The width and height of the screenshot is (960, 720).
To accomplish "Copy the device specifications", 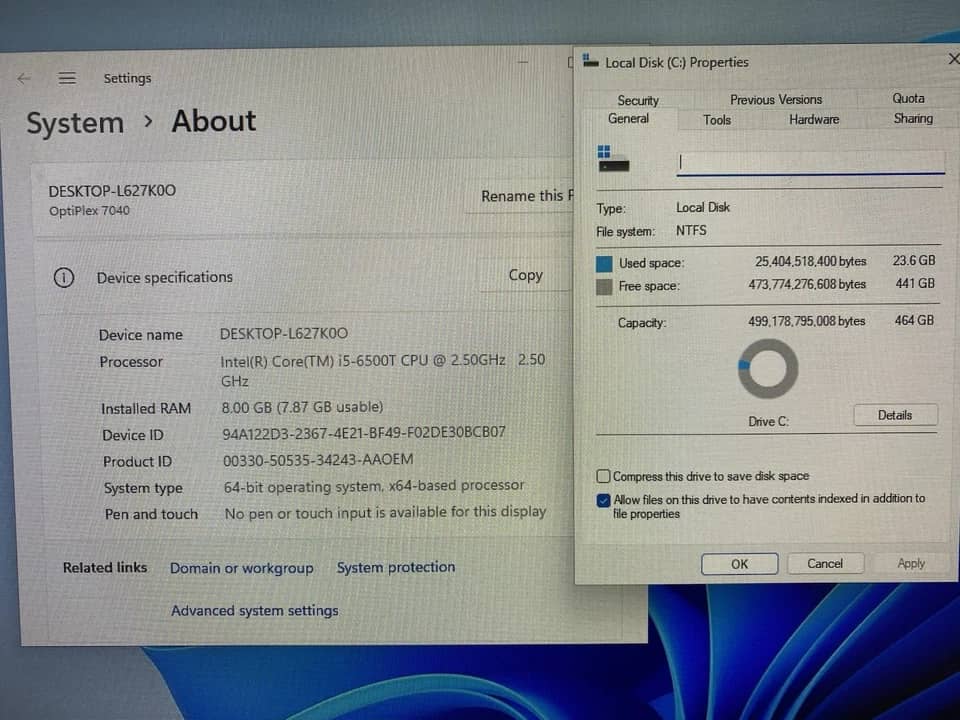I will click(525, 276).
